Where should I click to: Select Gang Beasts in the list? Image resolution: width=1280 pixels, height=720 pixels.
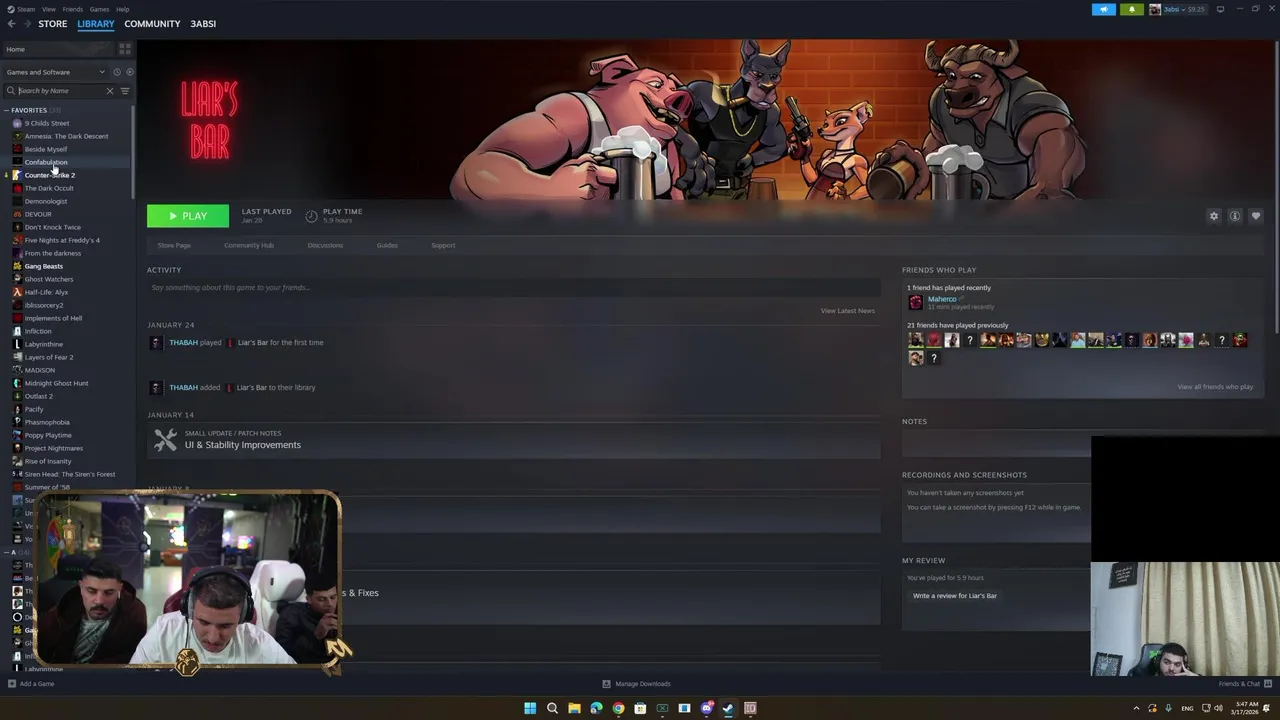pyautogui.click(x=43, y=266)
